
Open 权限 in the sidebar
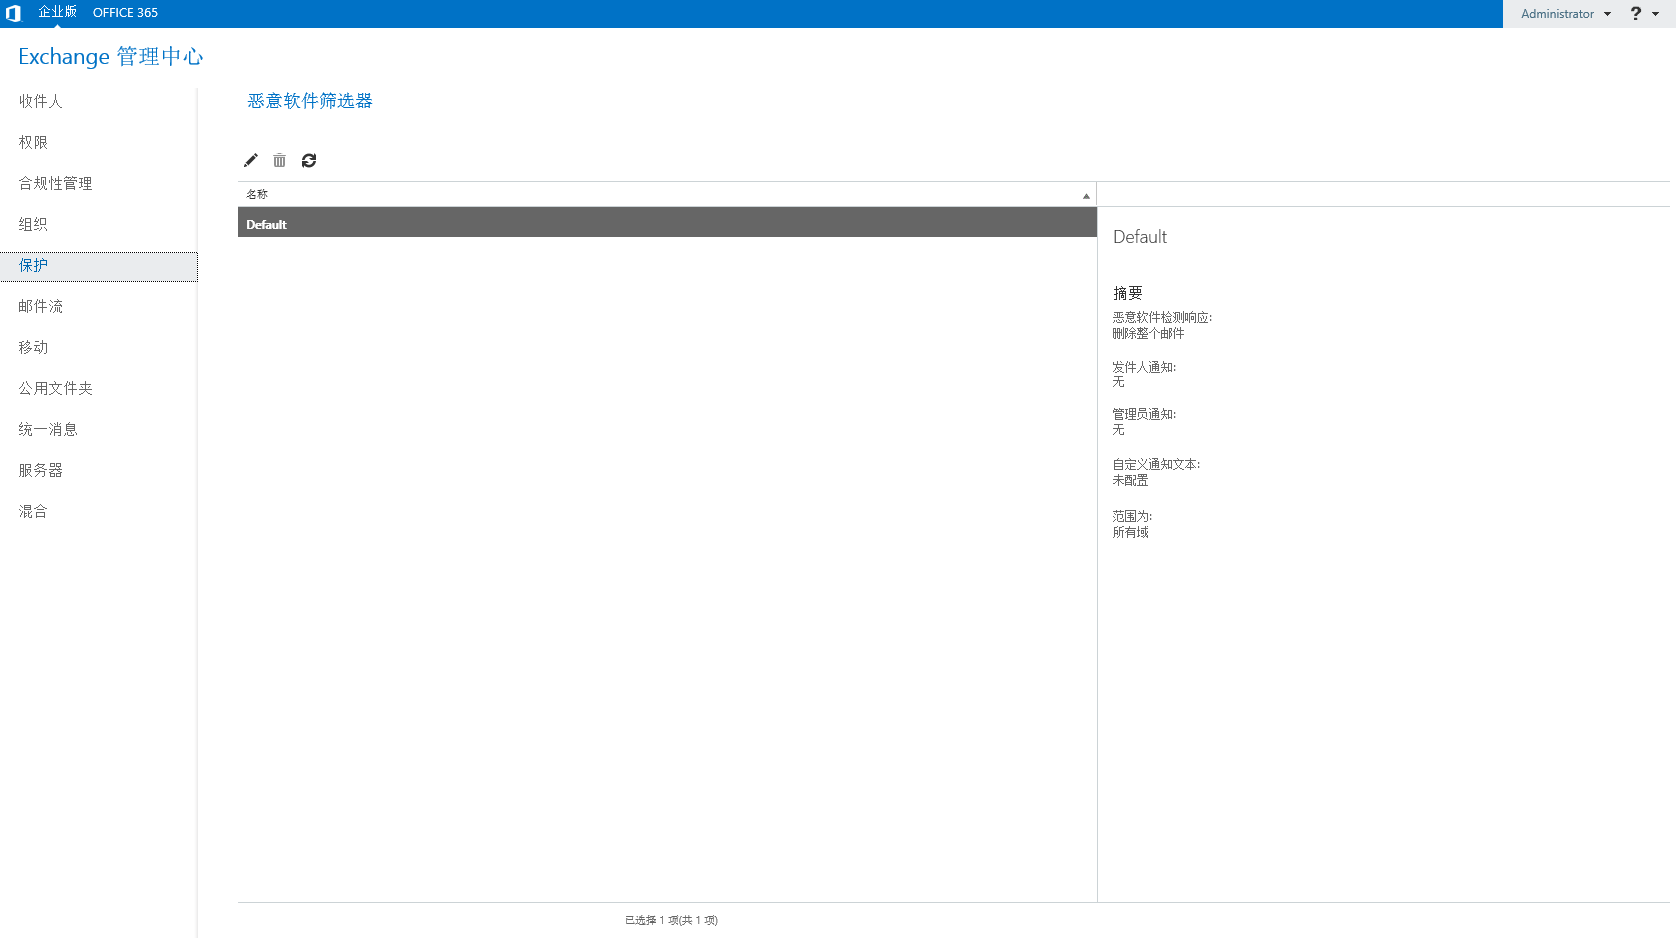coord(33,142)
